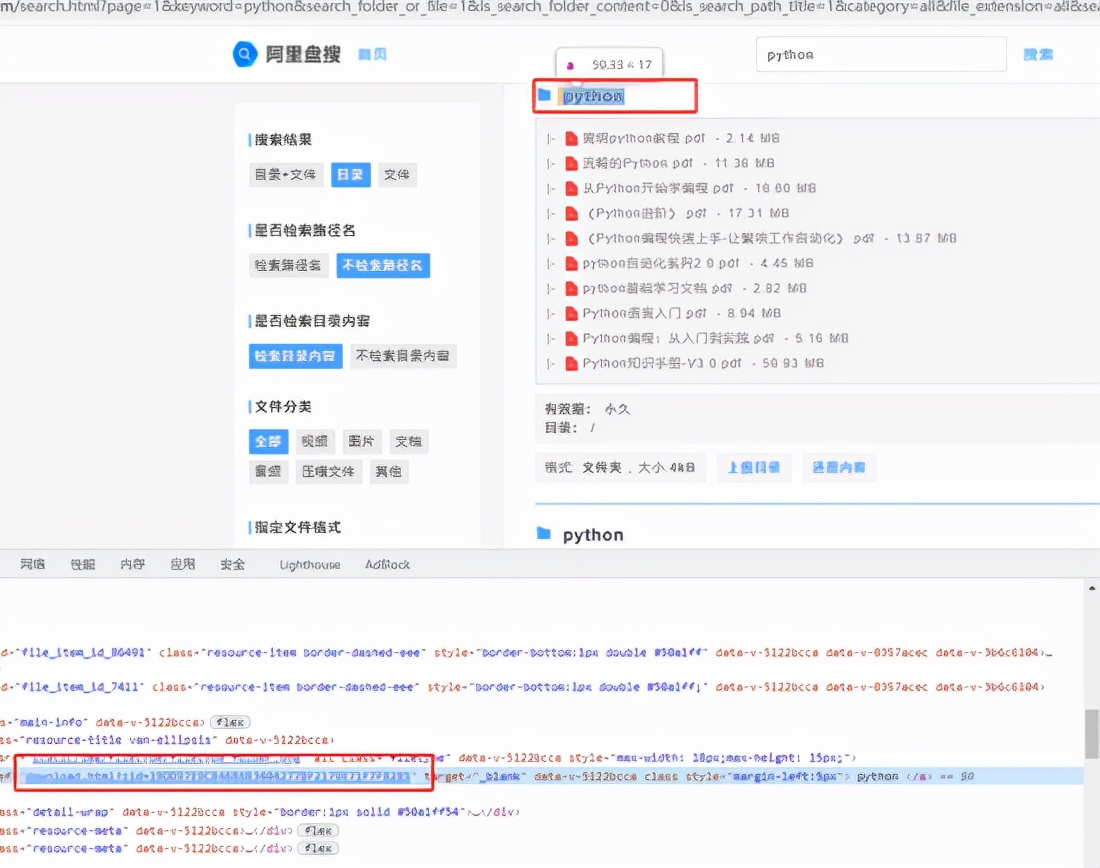Enable the 检索路径名 option
The width and height of the screenshot is (1100, 868).
pyautogui.click(x=288, y=265)
